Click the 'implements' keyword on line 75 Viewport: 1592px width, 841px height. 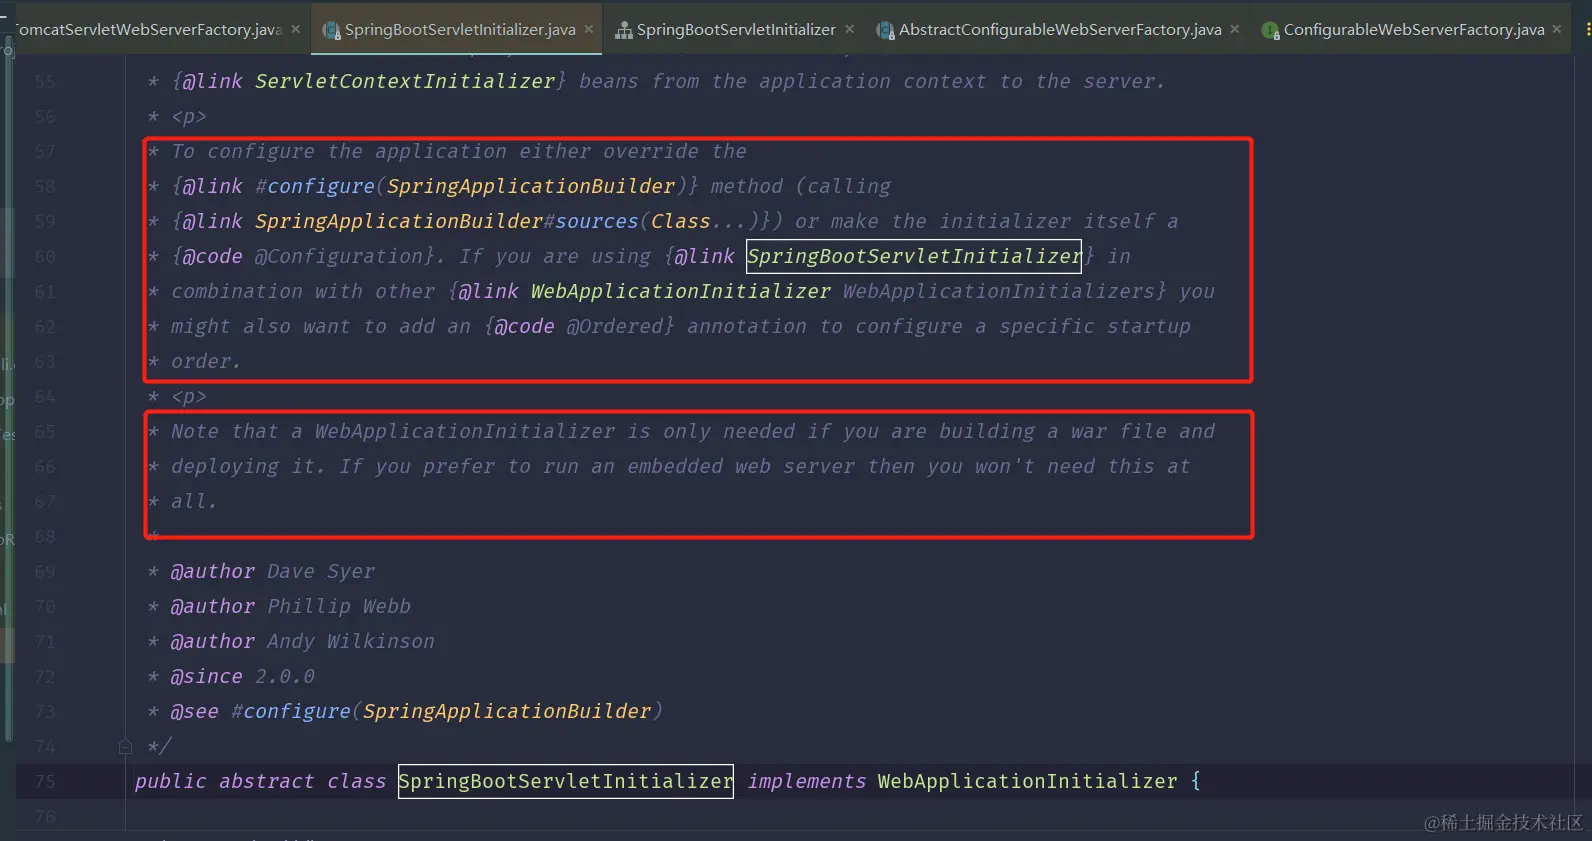pos(807,781)
